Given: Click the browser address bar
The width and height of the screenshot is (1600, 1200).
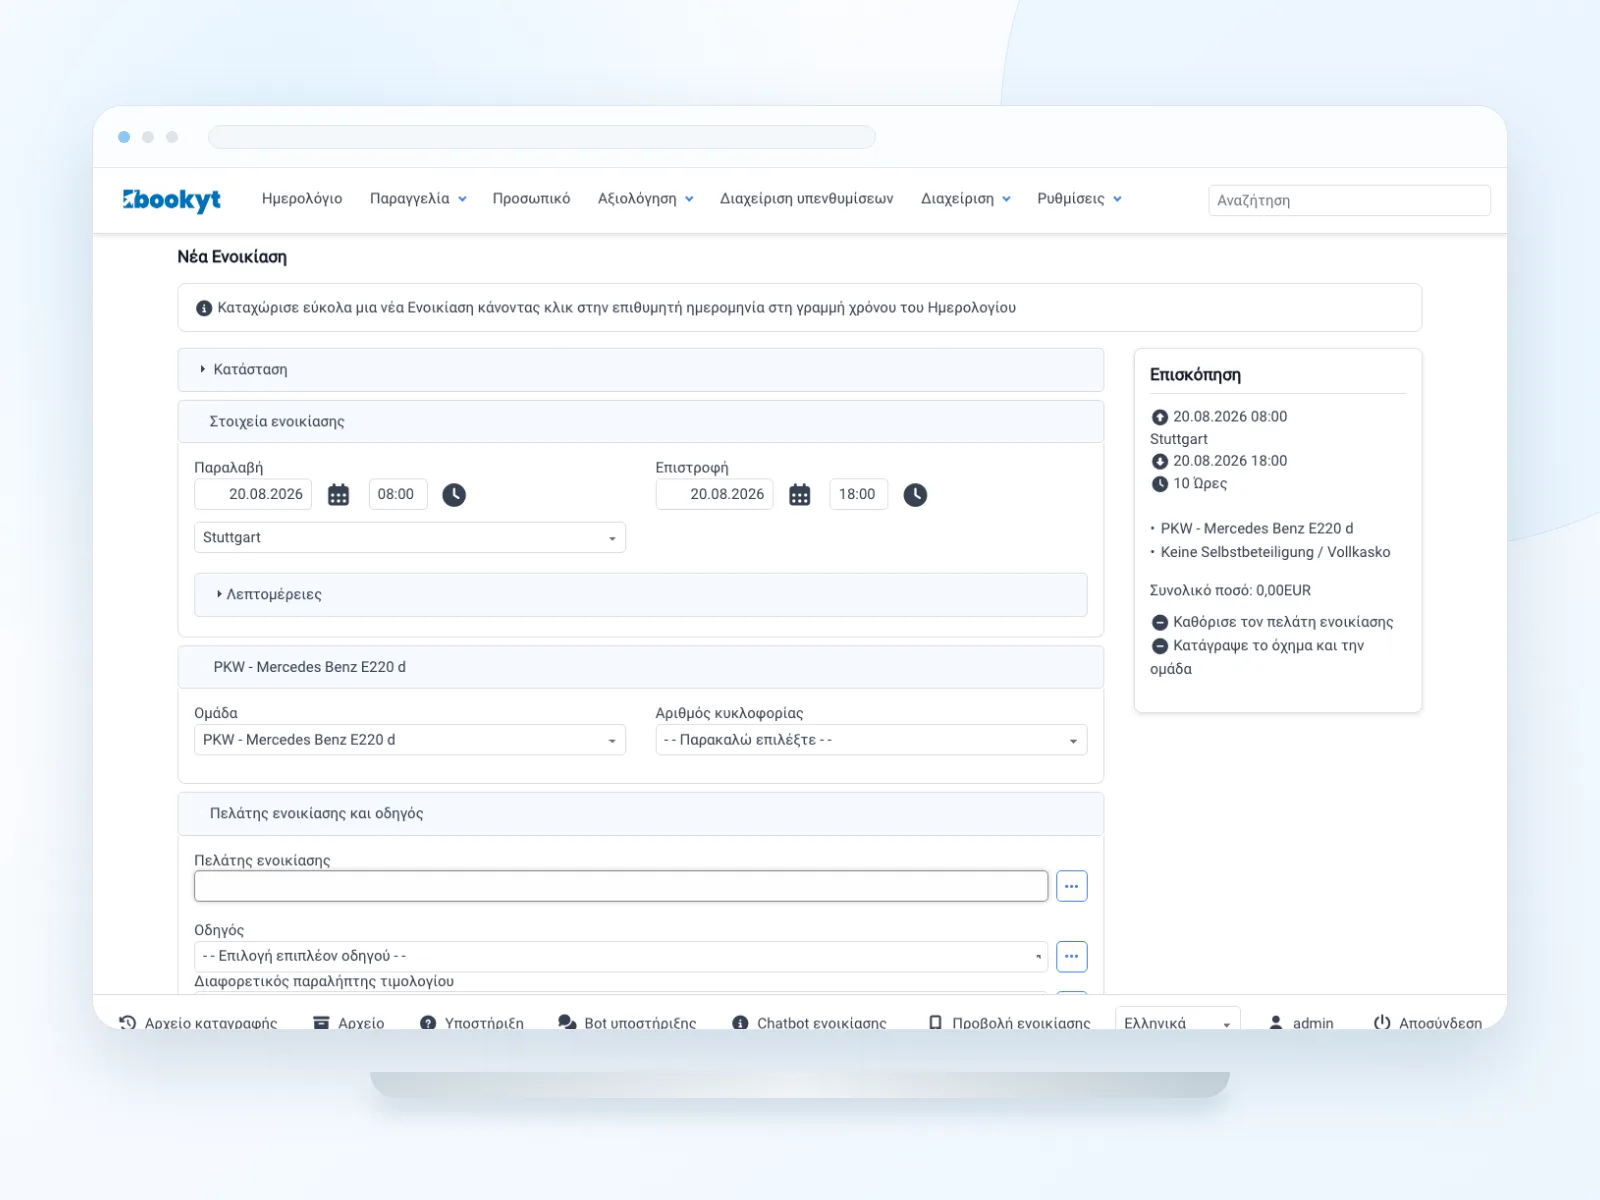Looking at the screenshot, I should click(x=541, y=137).
